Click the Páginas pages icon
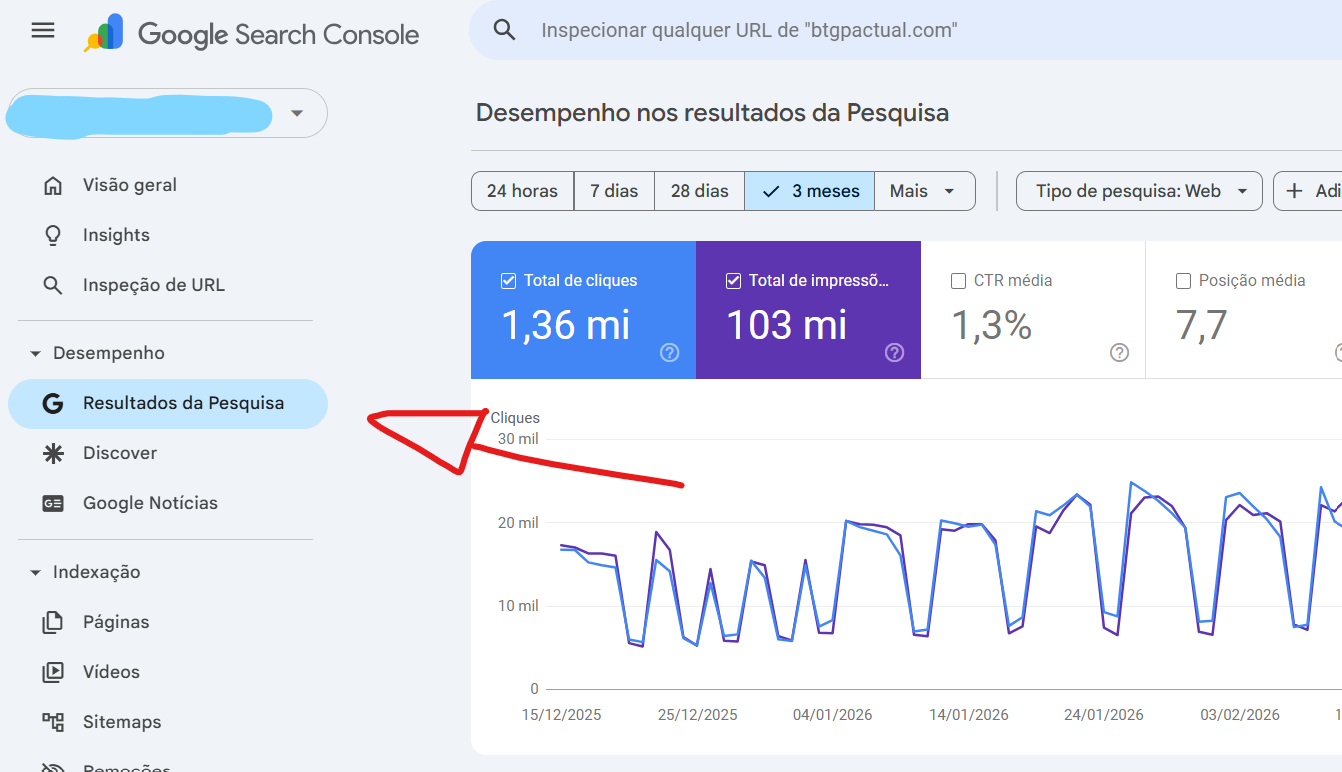The width and height of the screenshot is (1342, 772). (53, 621)
